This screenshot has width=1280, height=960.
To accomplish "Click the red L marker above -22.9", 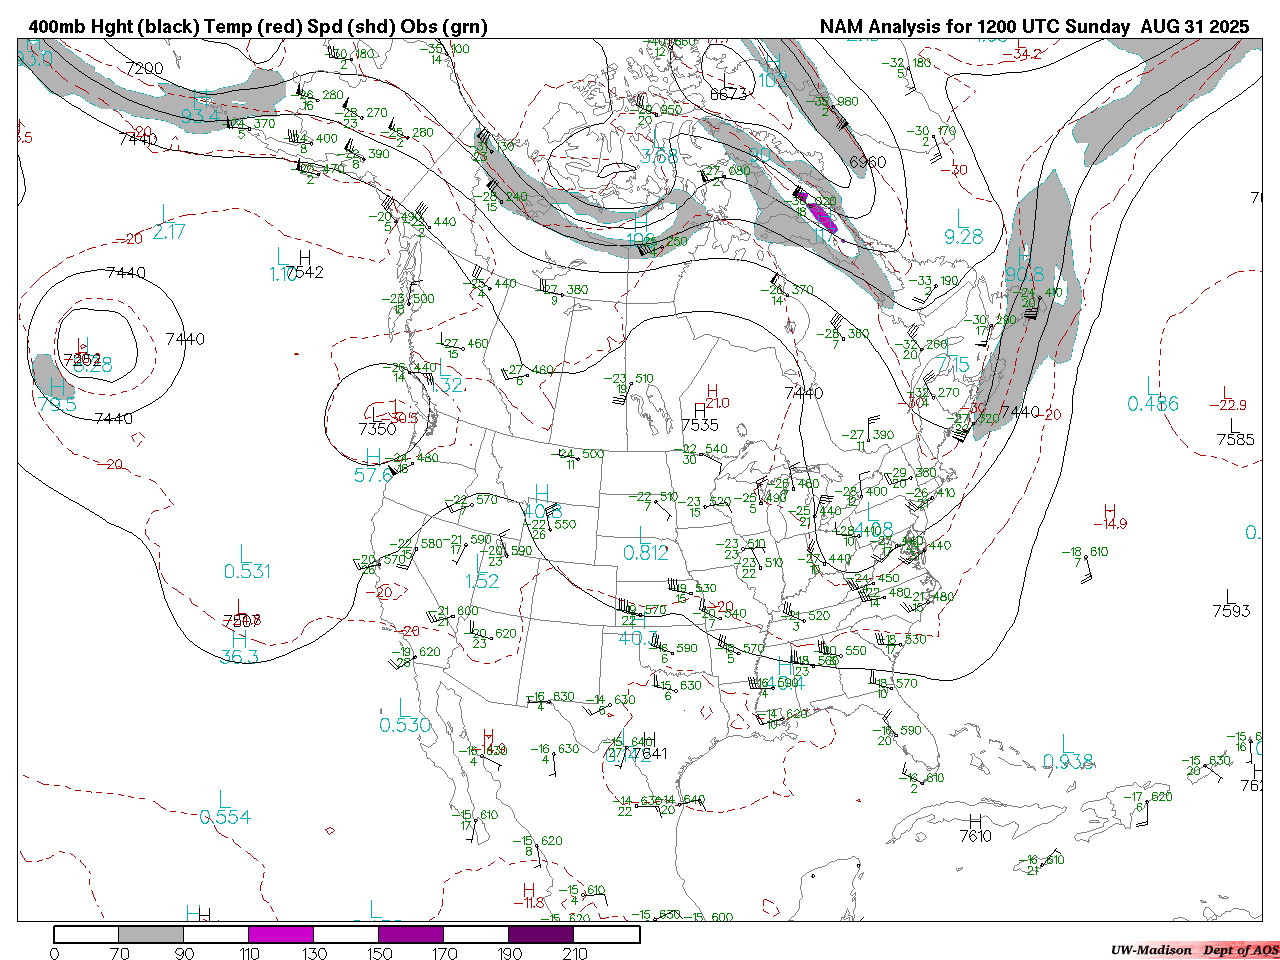I will (1225, 391).
